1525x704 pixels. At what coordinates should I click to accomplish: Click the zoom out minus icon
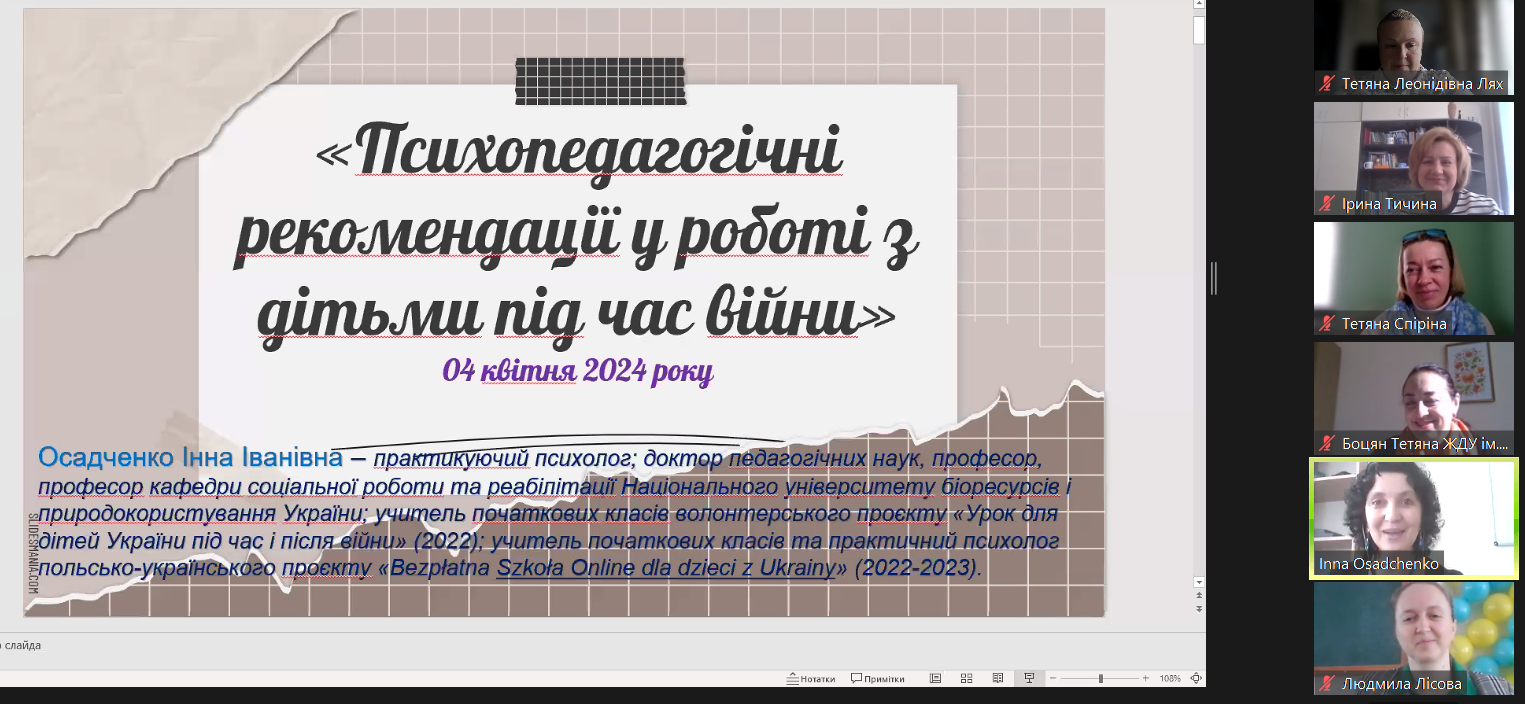click(1053, 678)
